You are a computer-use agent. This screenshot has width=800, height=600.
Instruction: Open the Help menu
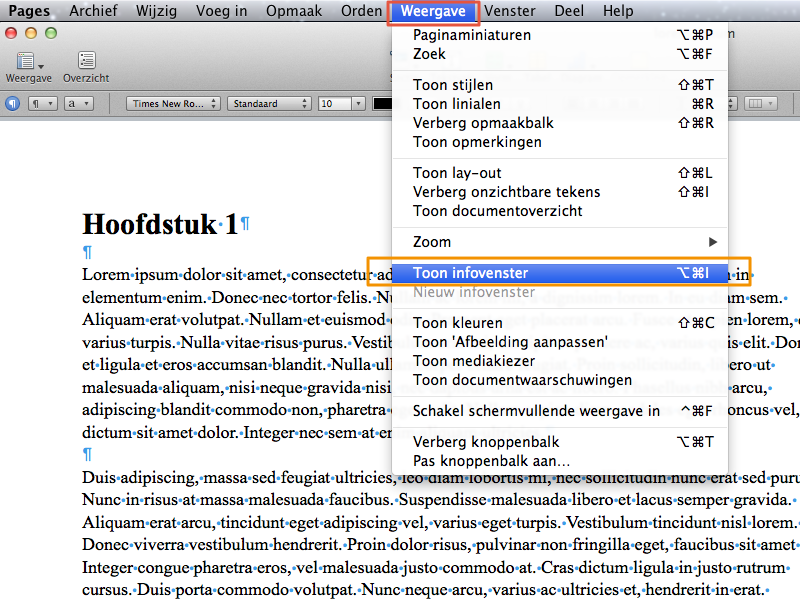click(618, 11)
